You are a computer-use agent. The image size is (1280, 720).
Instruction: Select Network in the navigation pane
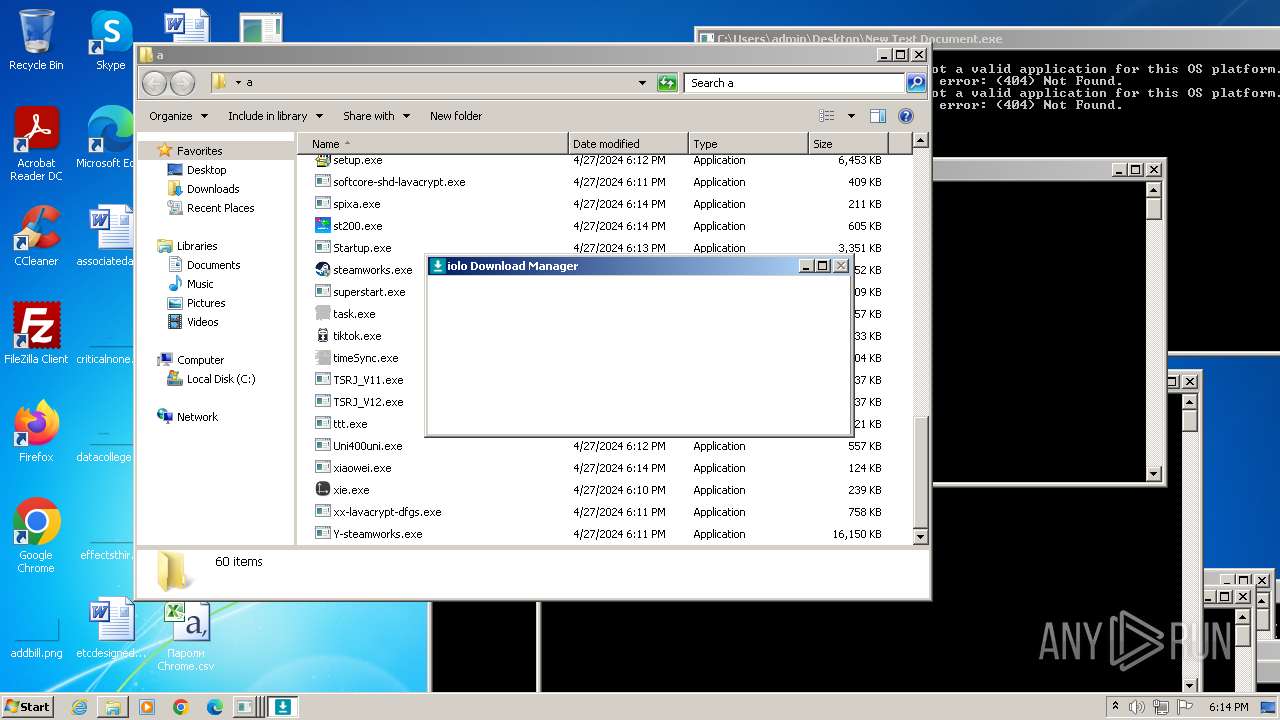pyautogui.click(x=197, y=417)
